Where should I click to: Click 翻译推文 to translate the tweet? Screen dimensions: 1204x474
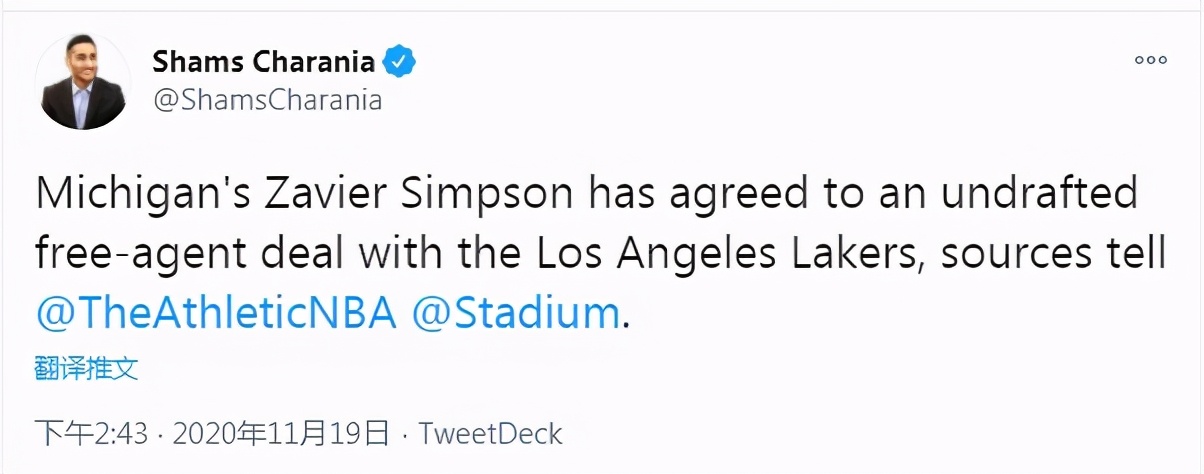(x=86, y=369)
